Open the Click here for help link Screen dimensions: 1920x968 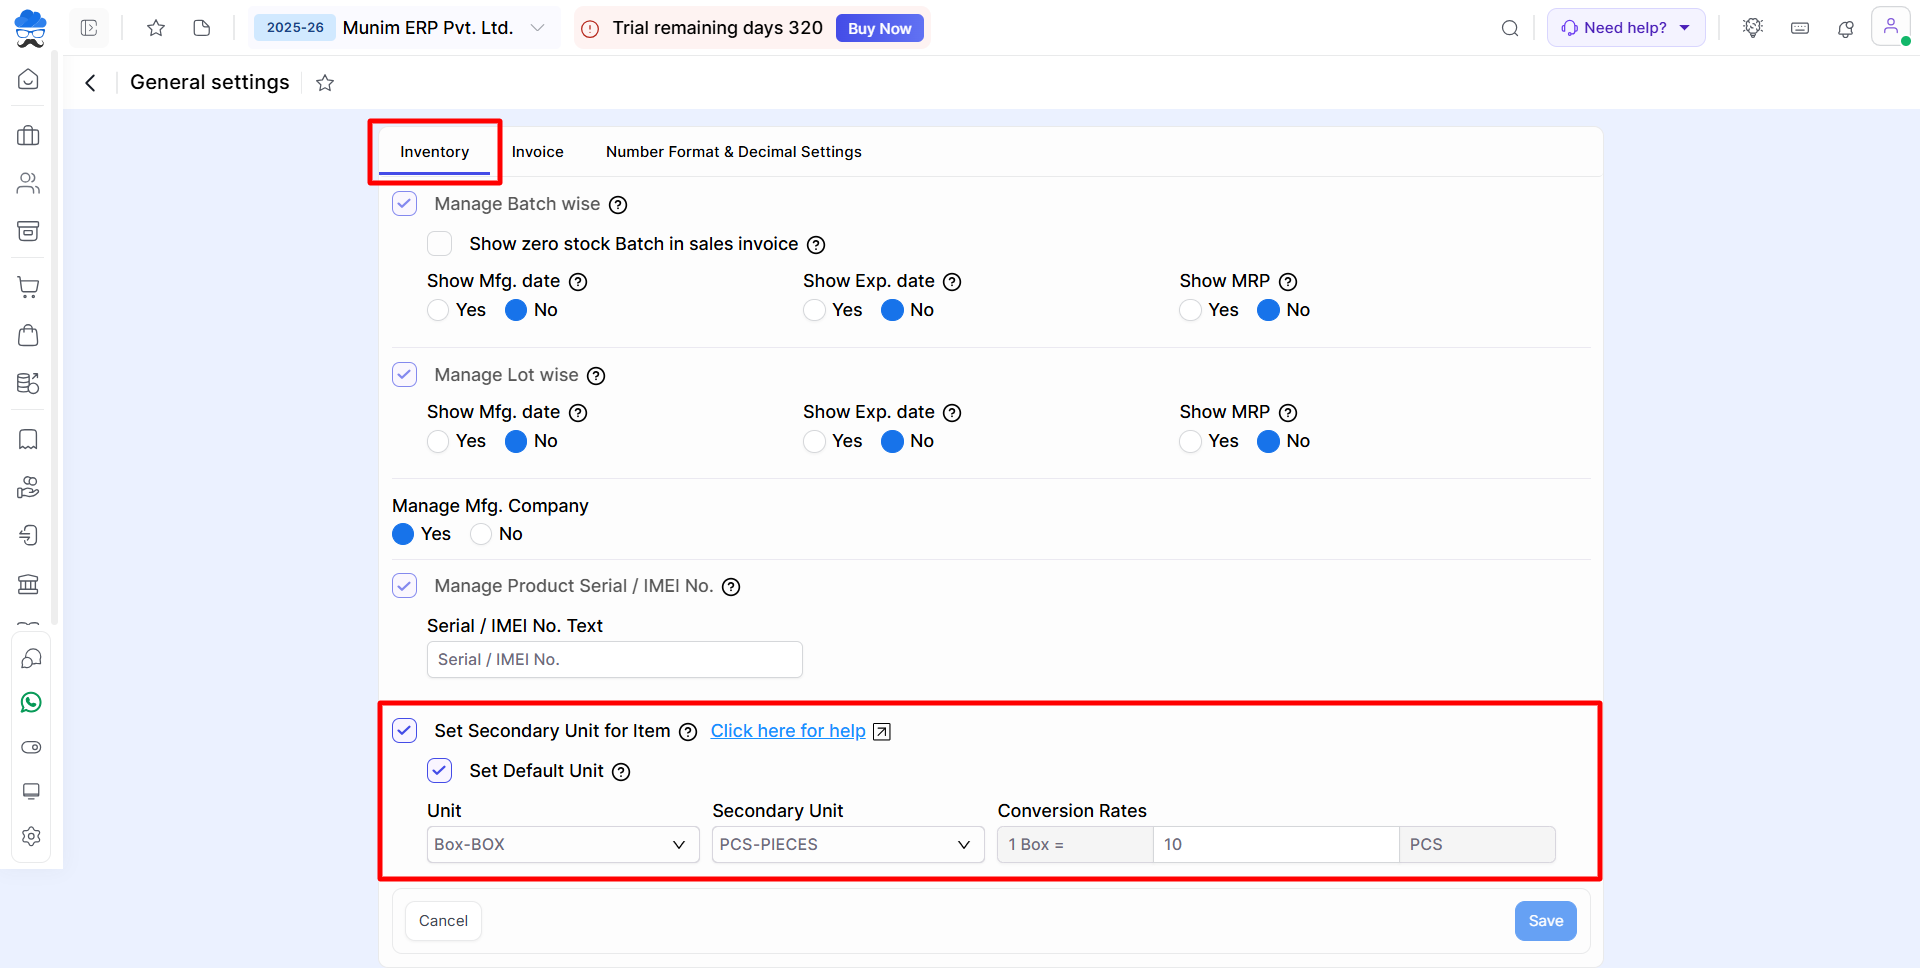tap(788, 731)
